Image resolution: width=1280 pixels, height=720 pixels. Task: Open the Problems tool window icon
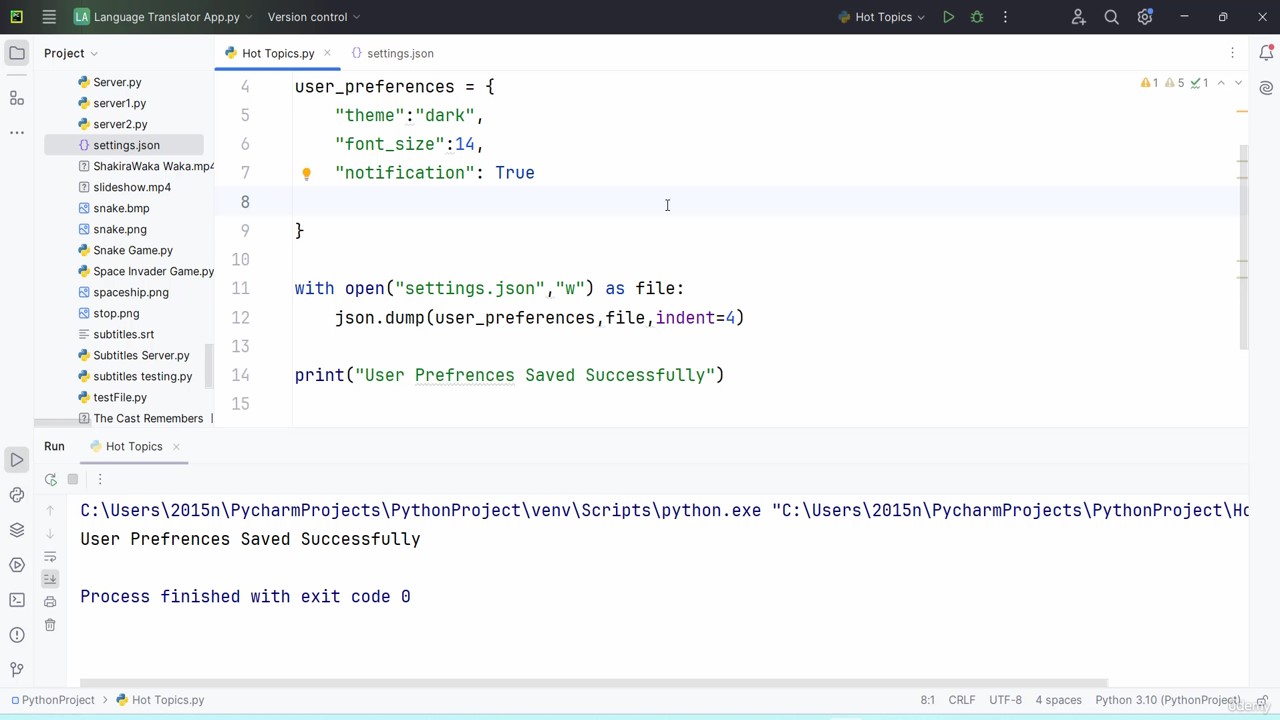tap(17, 635)
